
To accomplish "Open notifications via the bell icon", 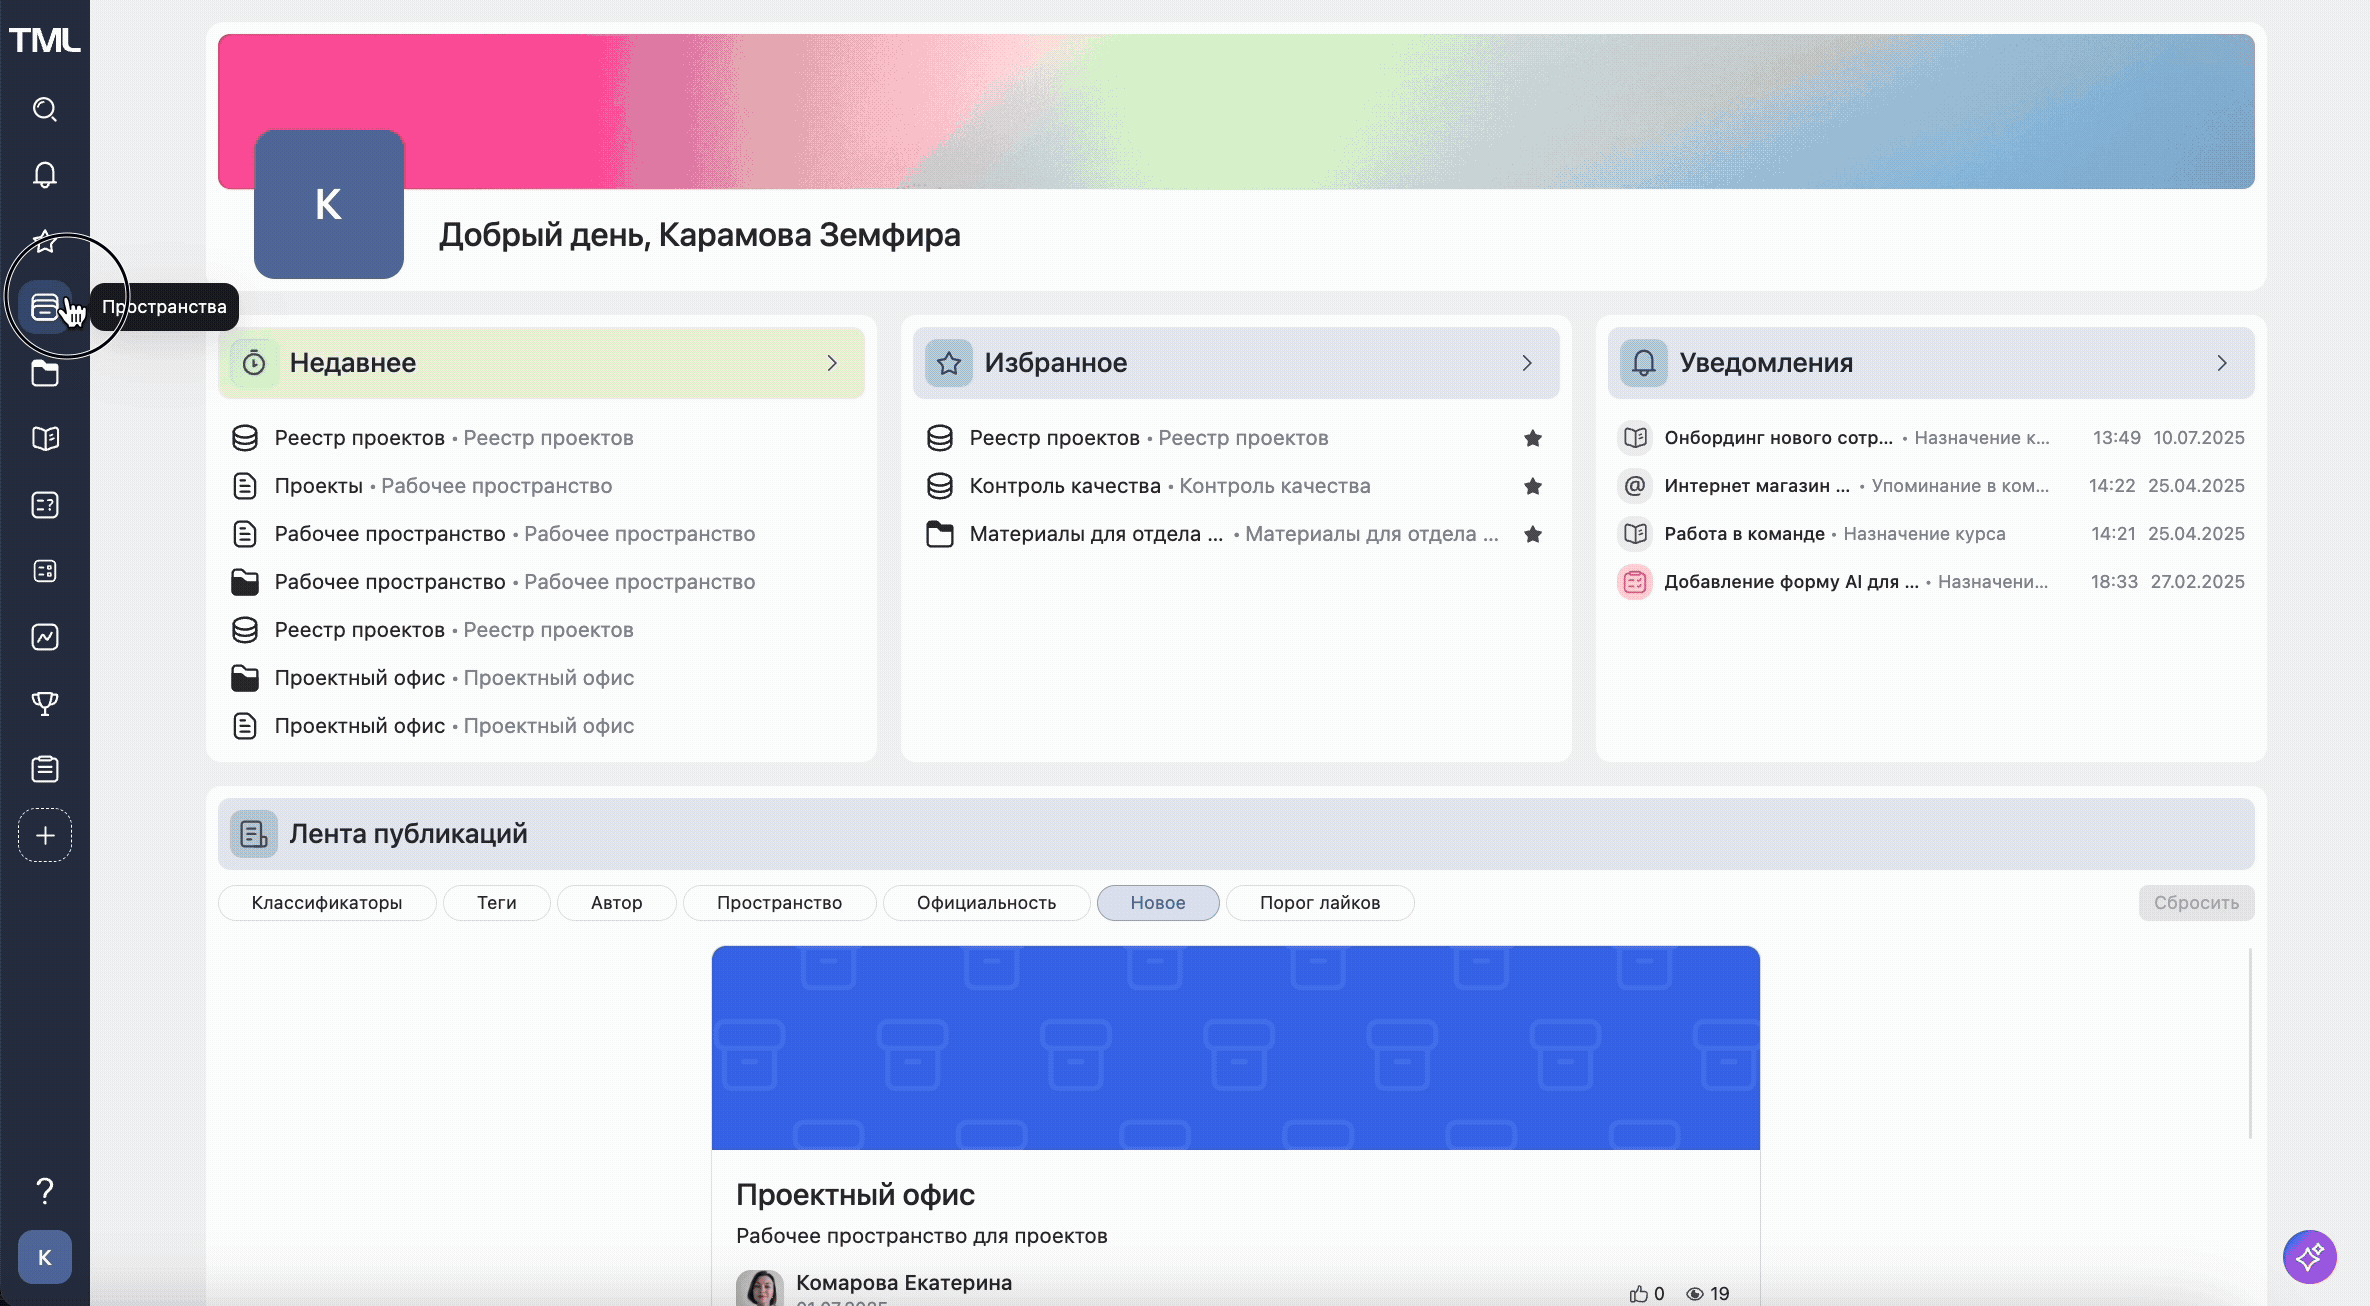I will tap(44, 174).
